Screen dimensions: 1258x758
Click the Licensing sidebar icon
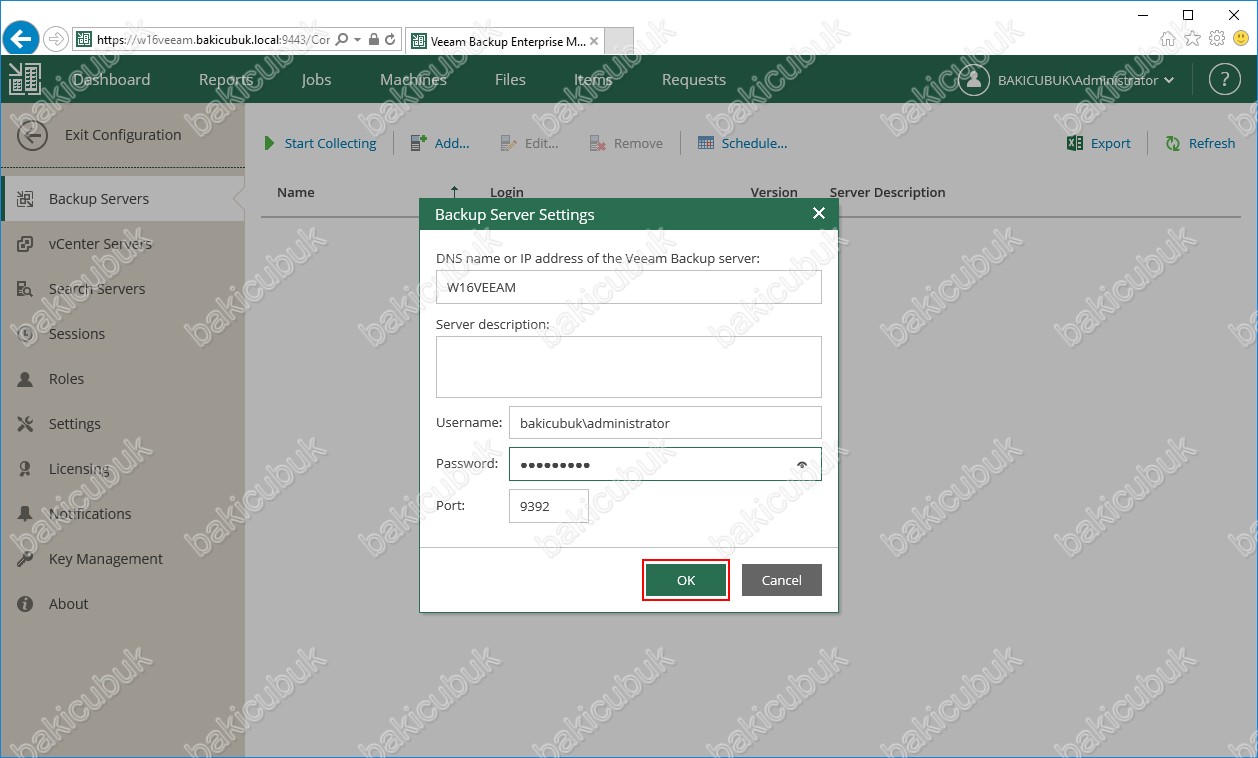pyautogui.click(x=26, y=469)
